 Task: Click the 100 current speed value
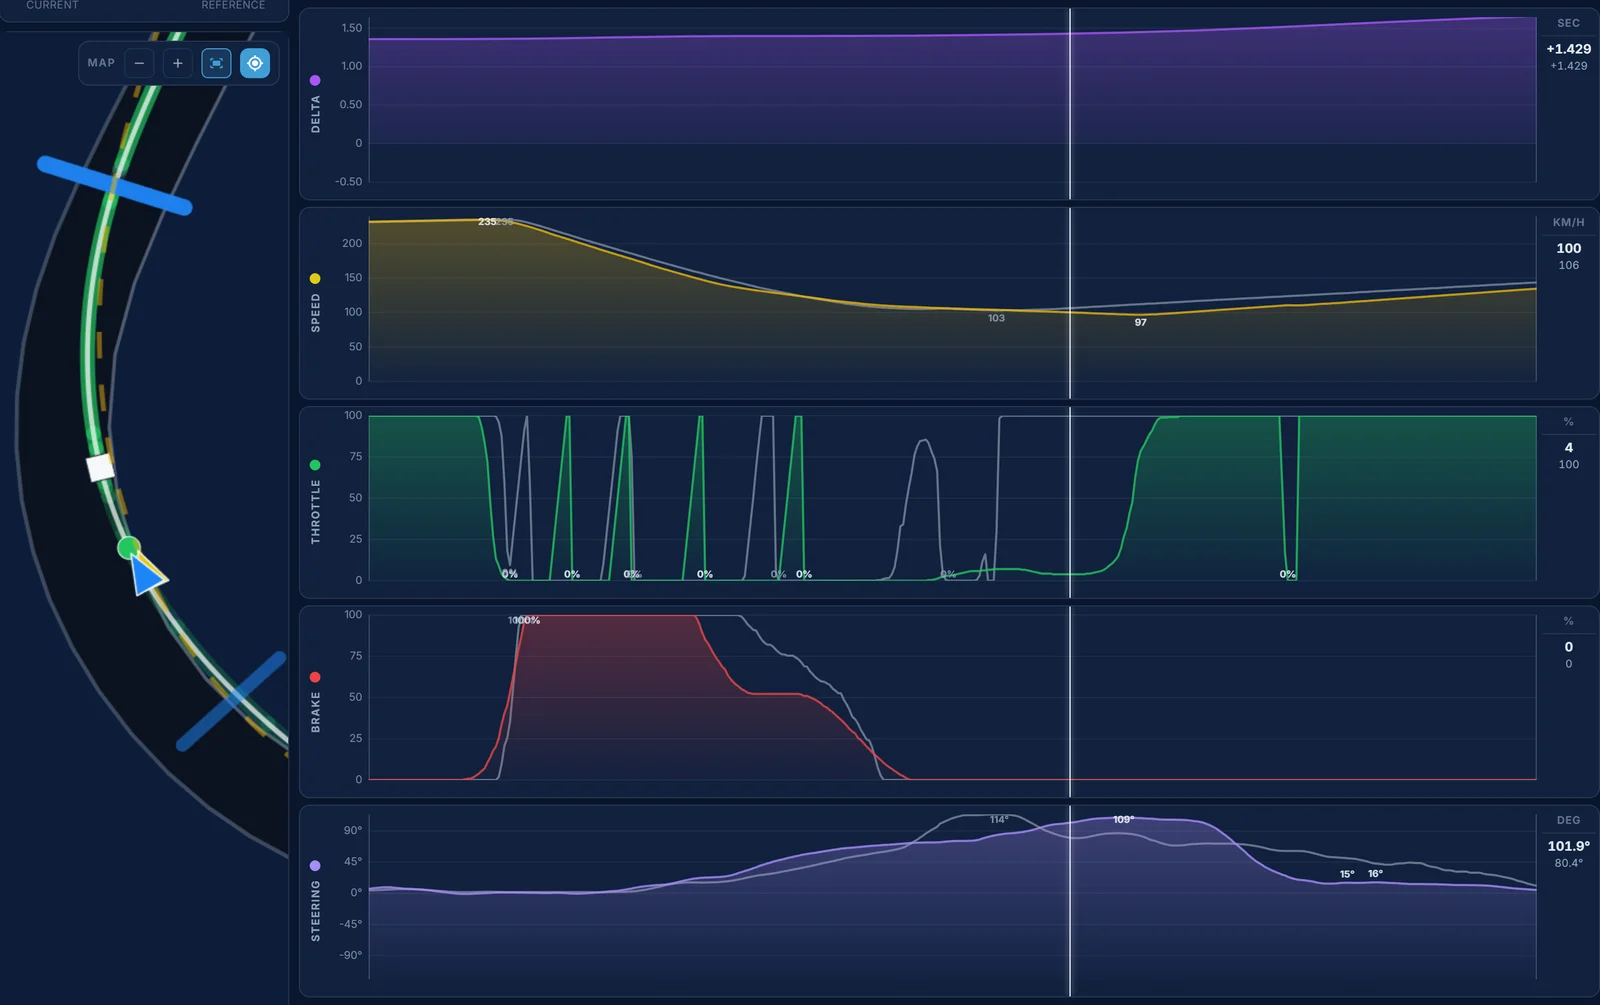coord(1568,248)
